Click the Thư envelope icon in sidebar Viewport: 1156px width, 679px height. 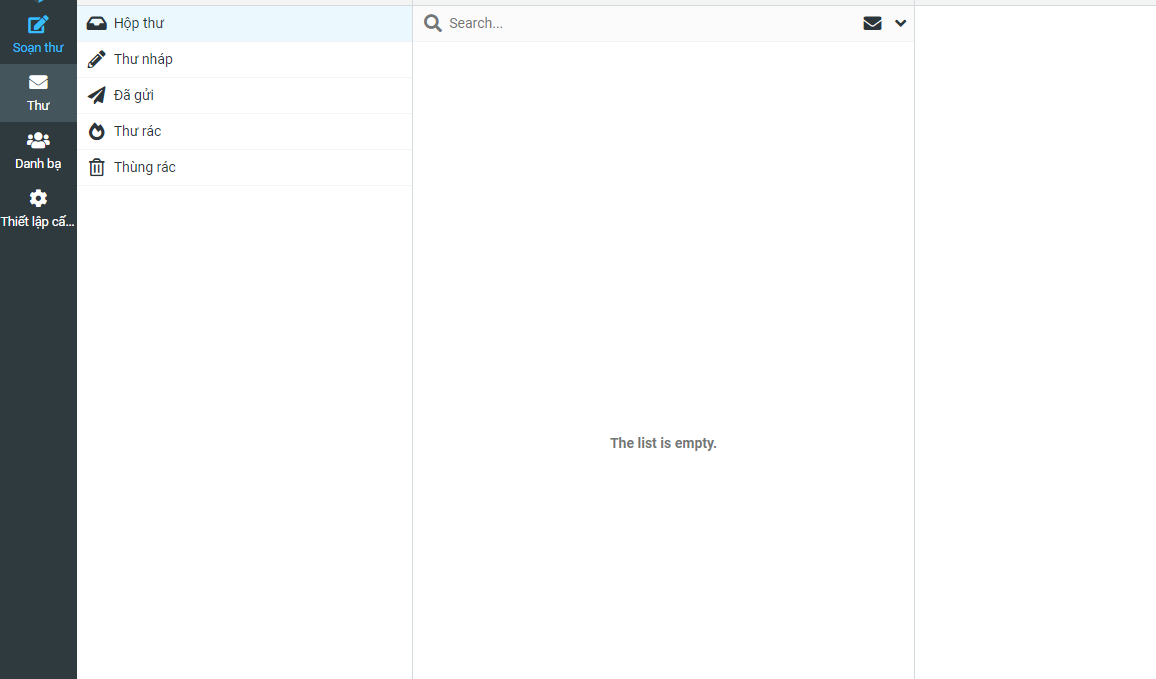coord(38,82)
